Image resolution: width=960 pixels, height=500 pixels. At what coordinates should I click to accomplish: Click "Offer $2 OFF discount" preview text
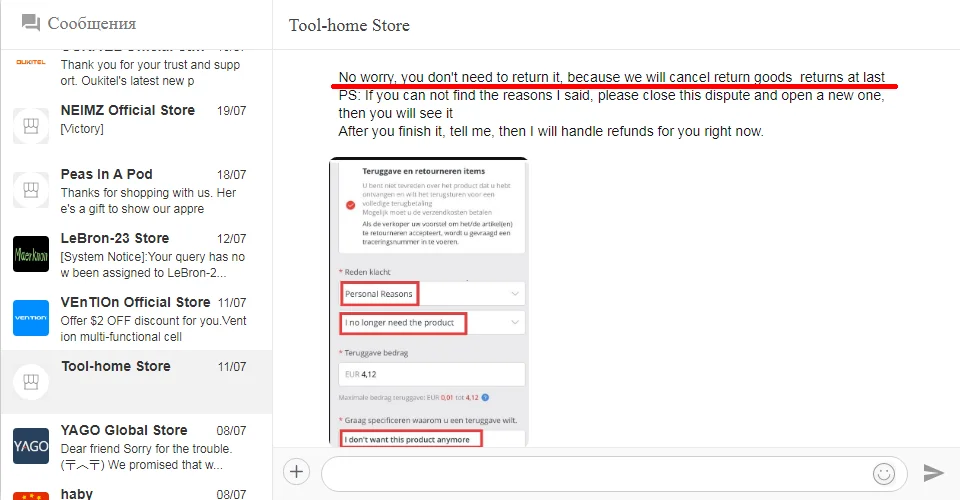[154, 329]
